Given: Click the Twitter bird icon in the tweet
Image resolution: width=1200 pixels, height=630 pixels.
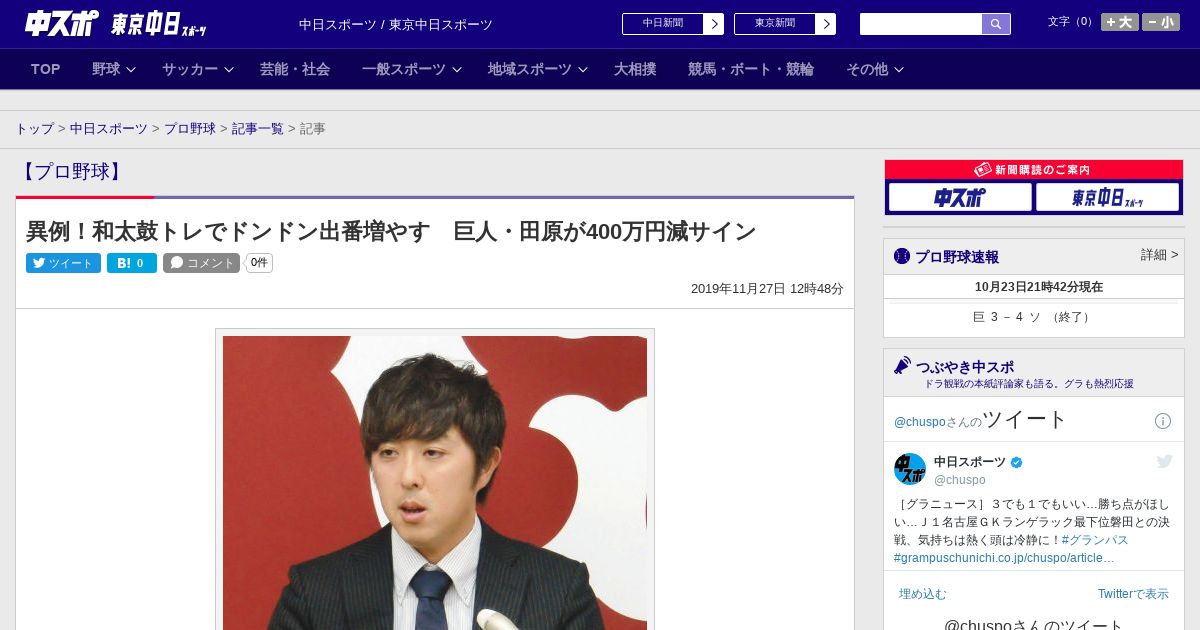Looking at the screenshot, I should tap(1164, 461).
